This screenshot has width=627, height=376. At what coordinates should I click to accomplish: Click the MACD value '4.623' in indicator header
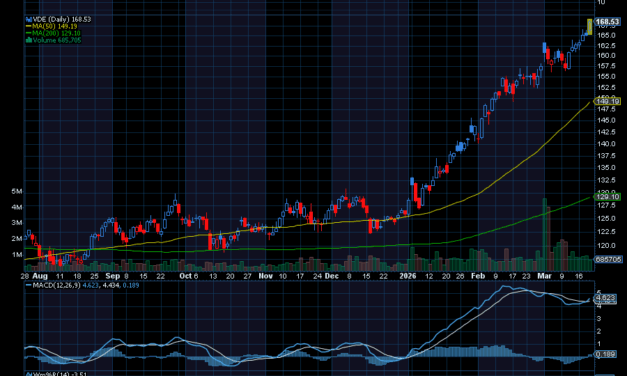click(x=90, y=285)
